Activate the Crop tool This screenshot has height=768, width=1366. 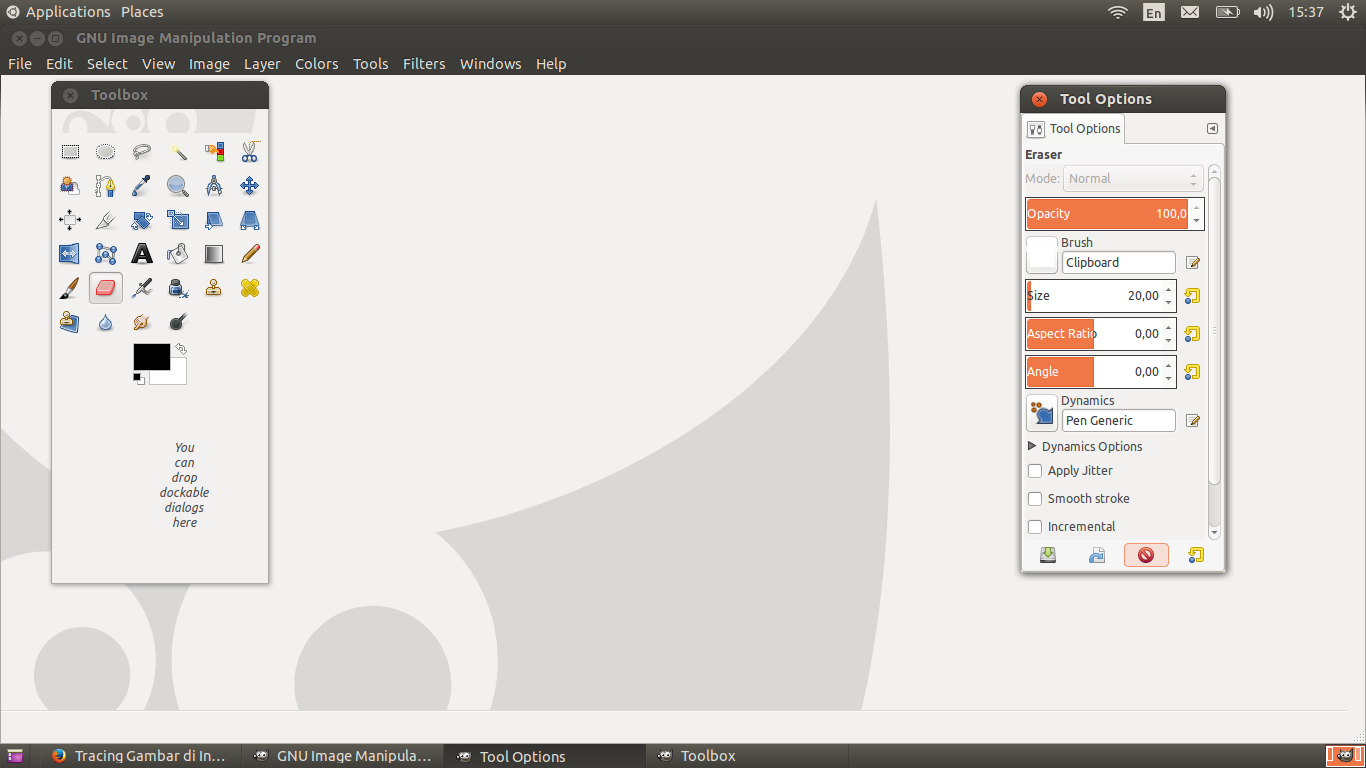pyautogui.click(x=106, y=220)
